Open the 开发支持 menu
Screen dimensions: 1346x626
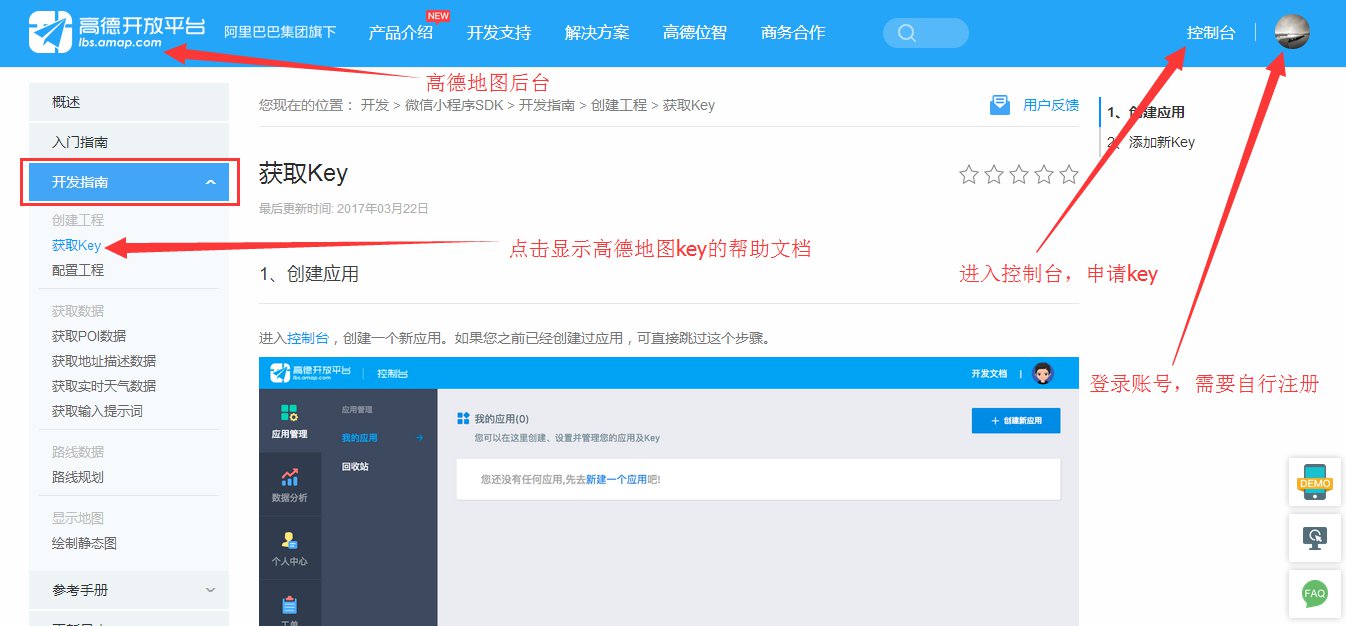pos(499,32)
